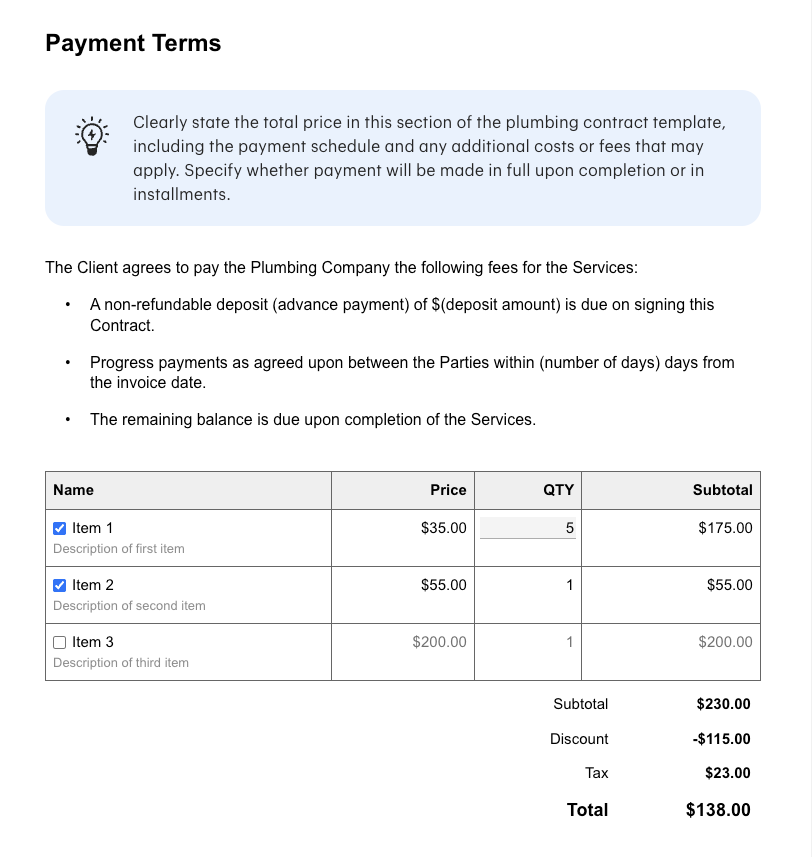Image resolution: width=812 pixels, height=857 pixels.
Task: Uncheck the Item 1 checkbox
Action: click(x=59, y=528)
